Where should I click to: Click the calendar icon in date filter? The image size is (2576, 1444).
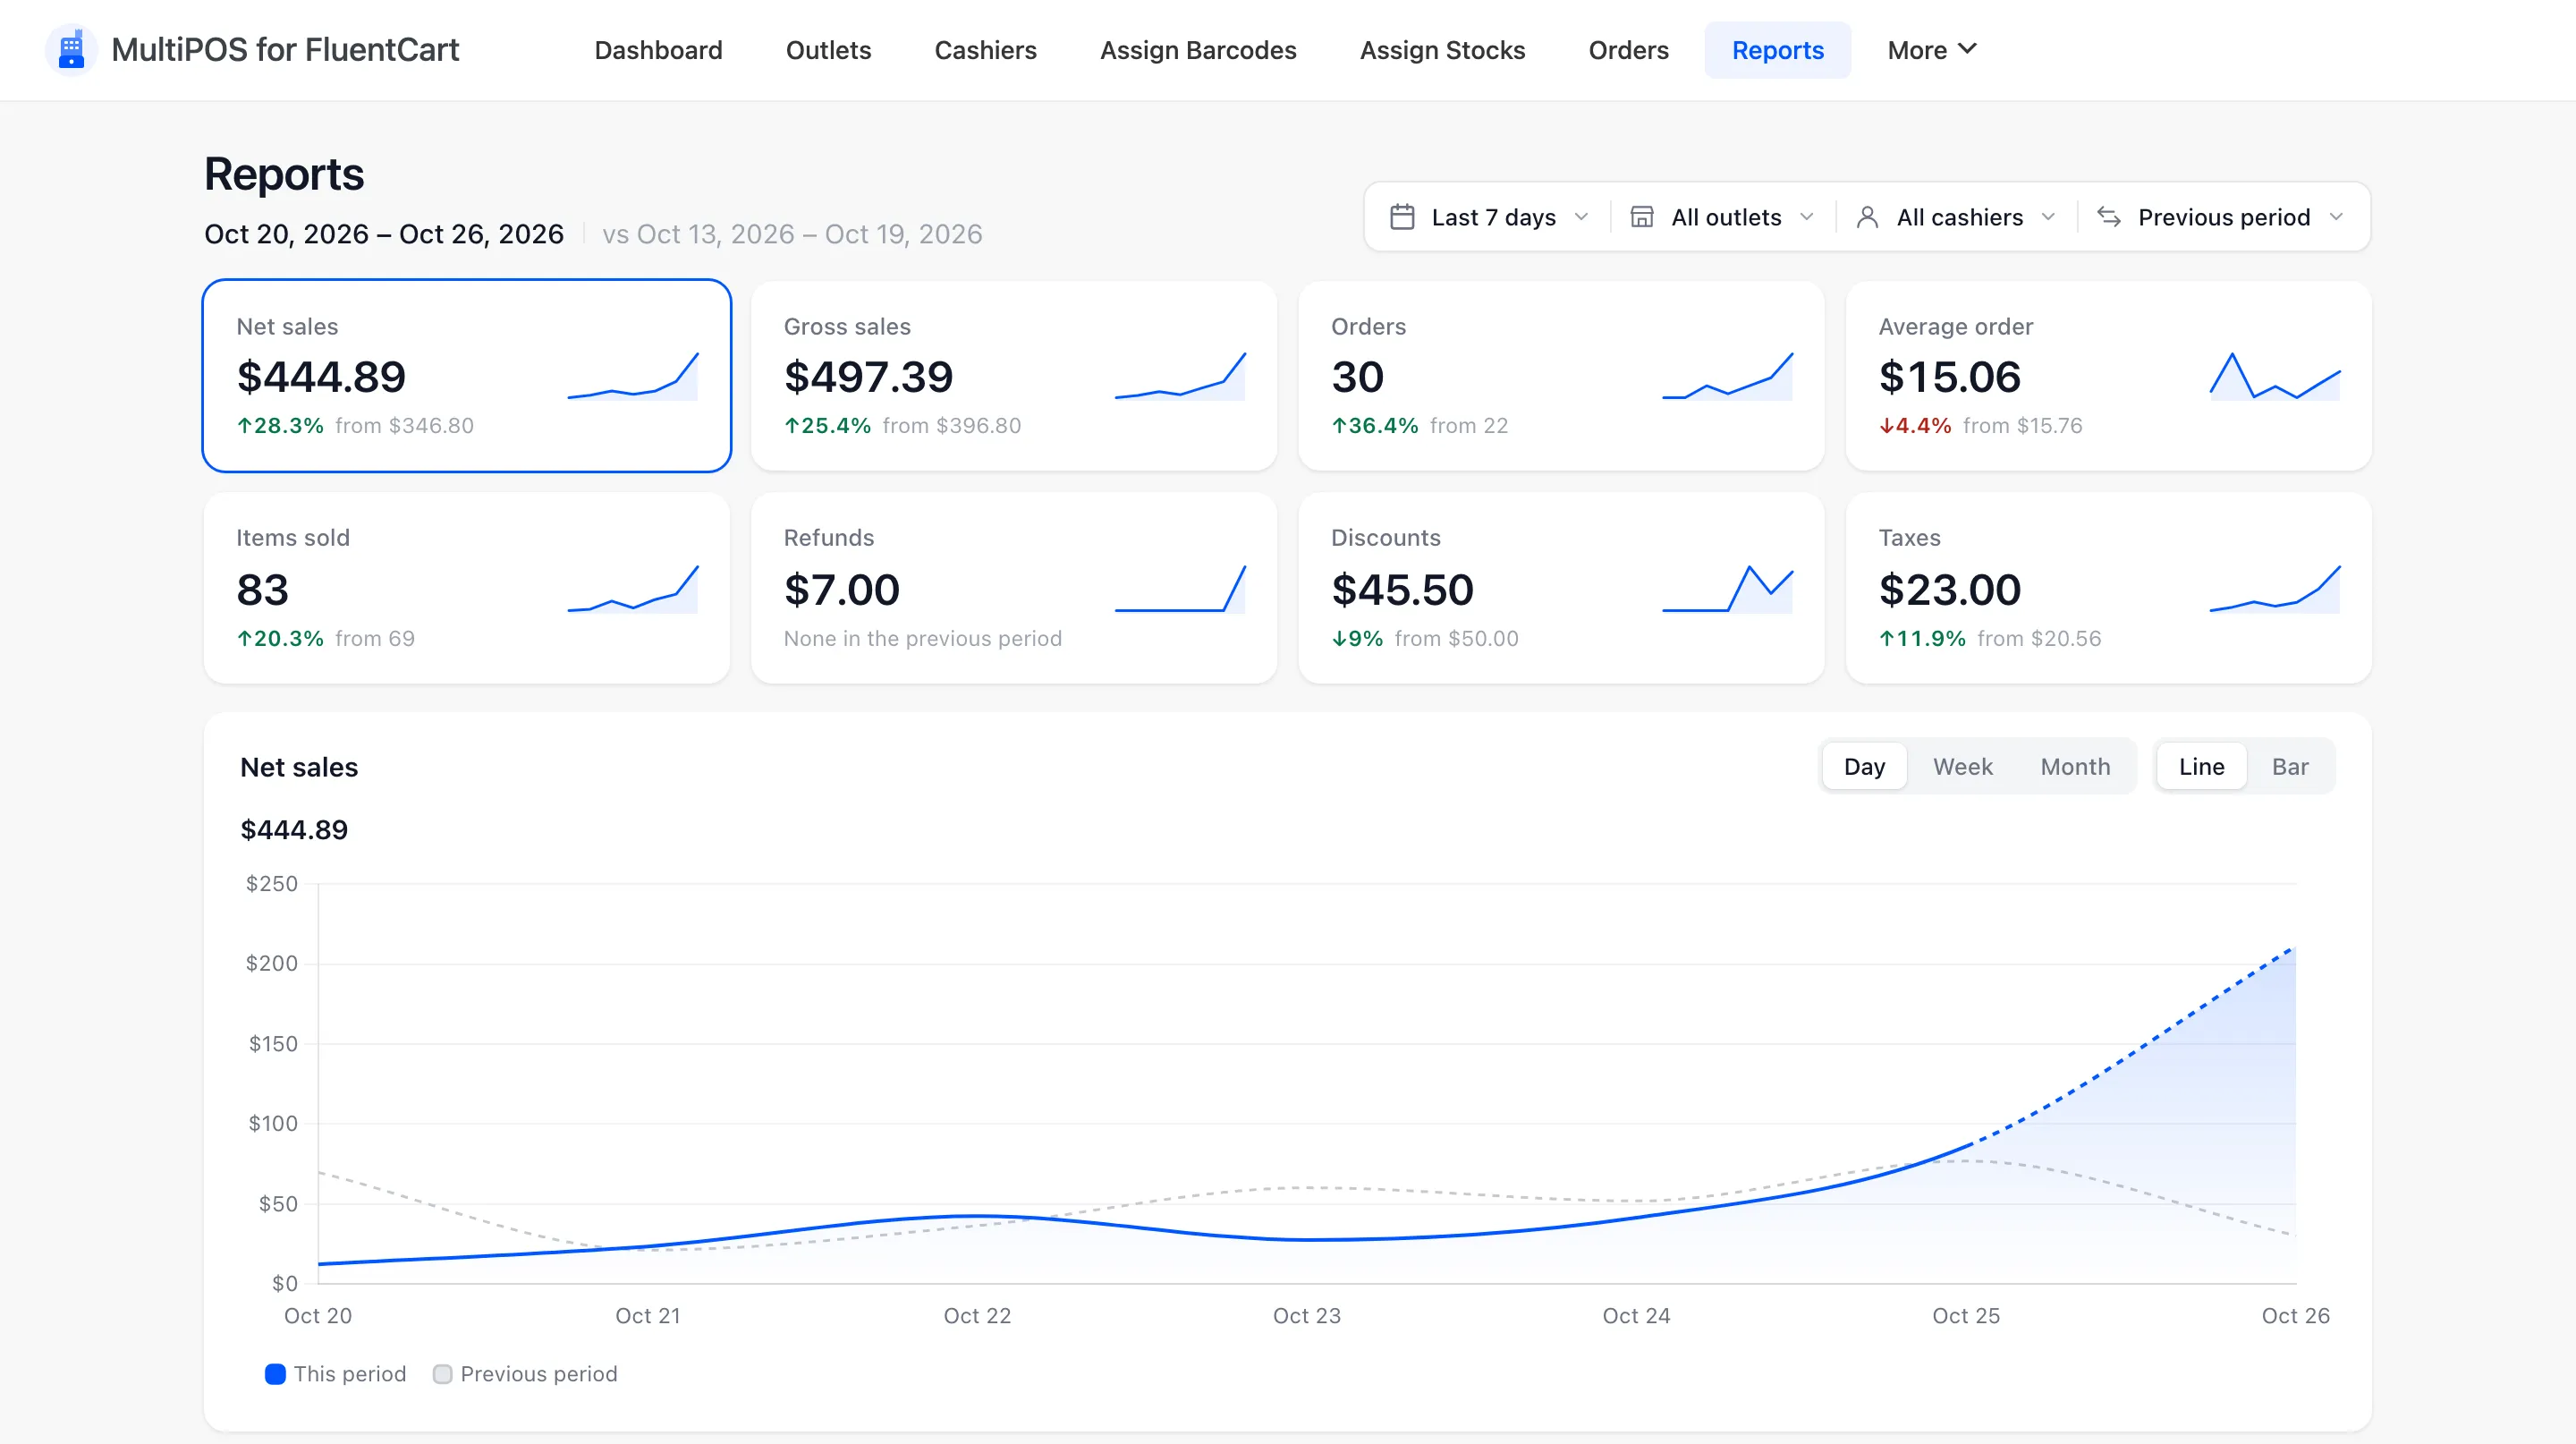coord(1402,217)
